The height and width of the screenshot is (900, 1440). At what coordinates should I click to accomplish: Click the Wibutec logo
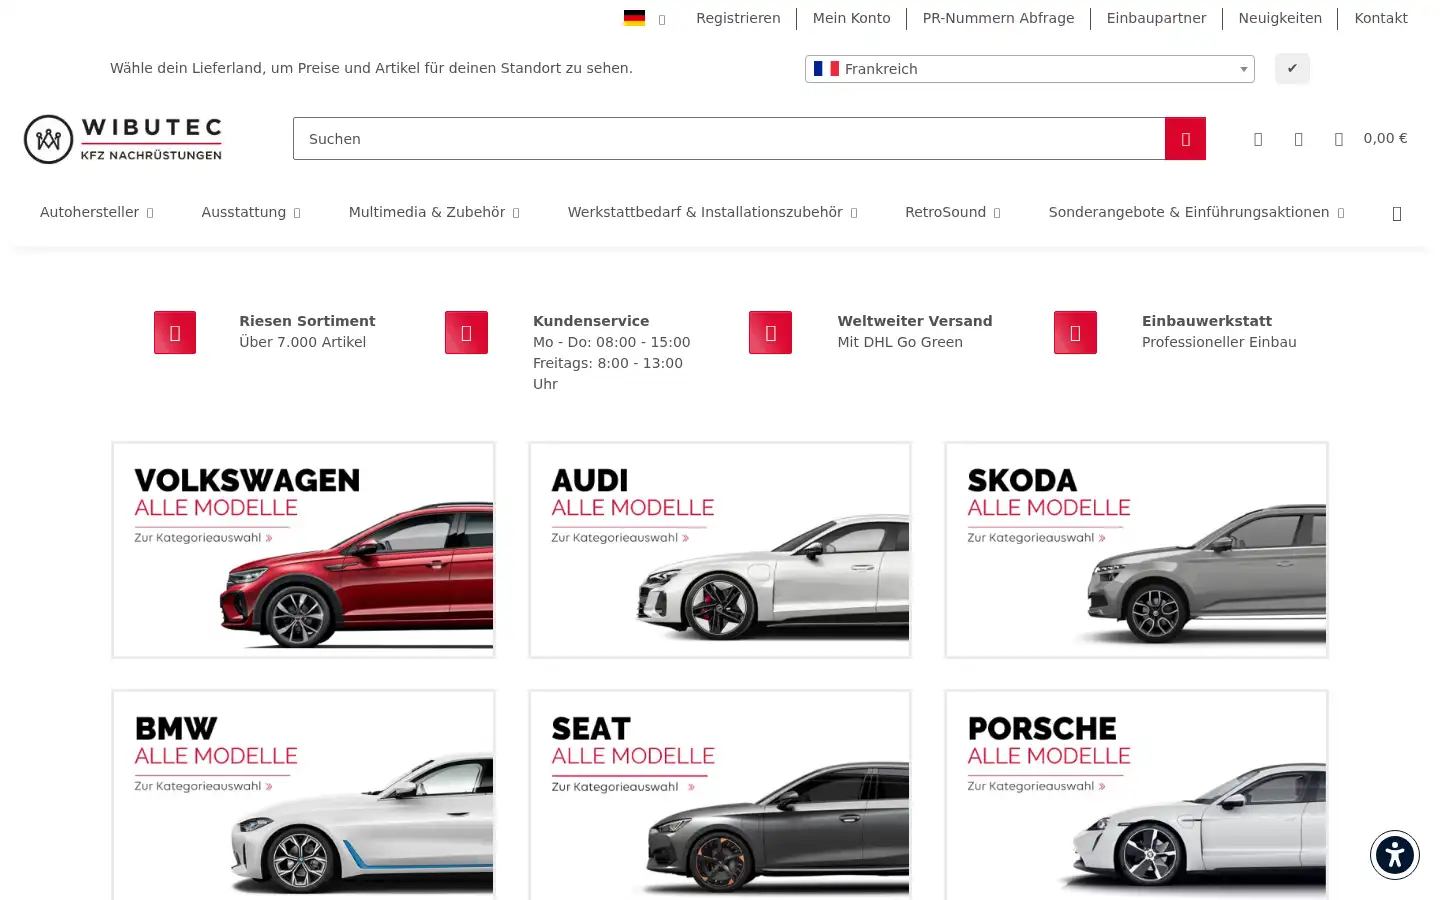(123, 139)
